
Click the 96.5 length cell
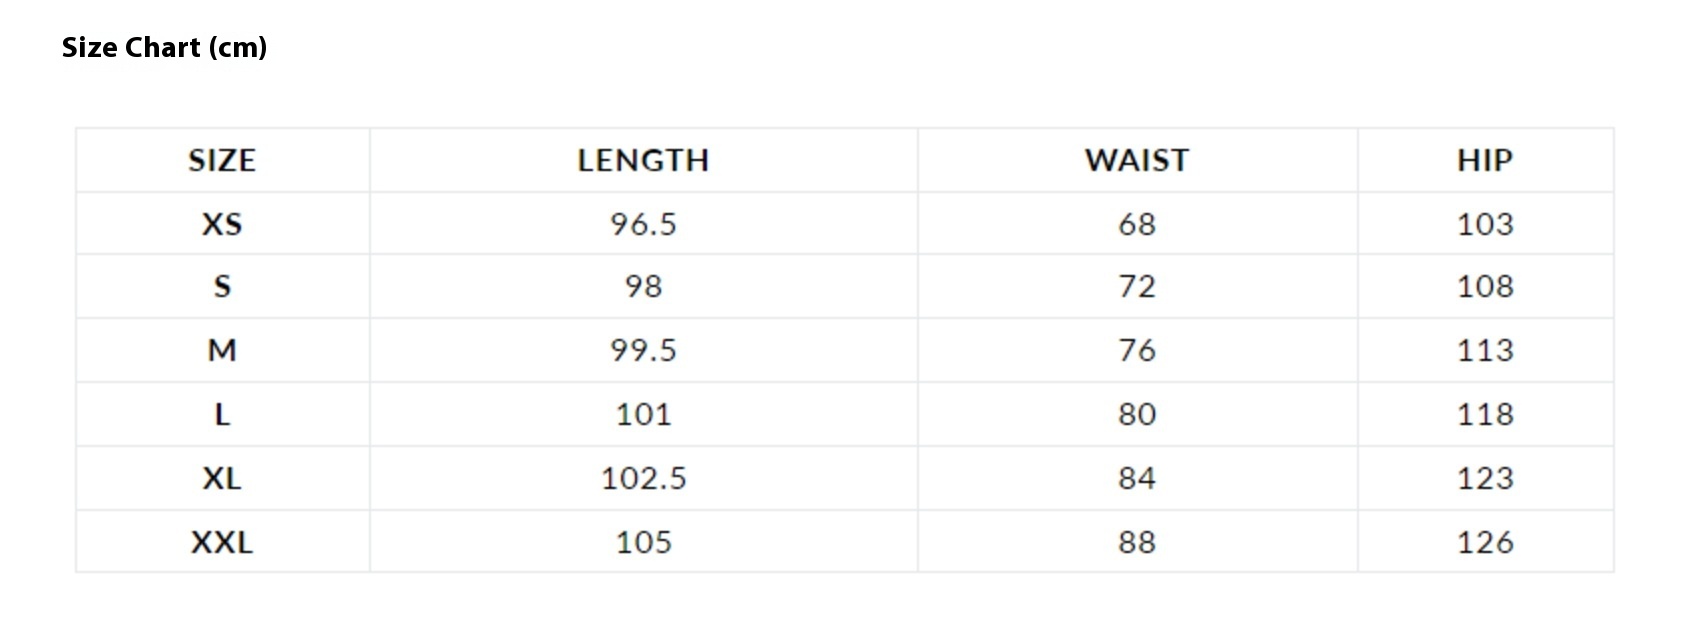point(643,224)
